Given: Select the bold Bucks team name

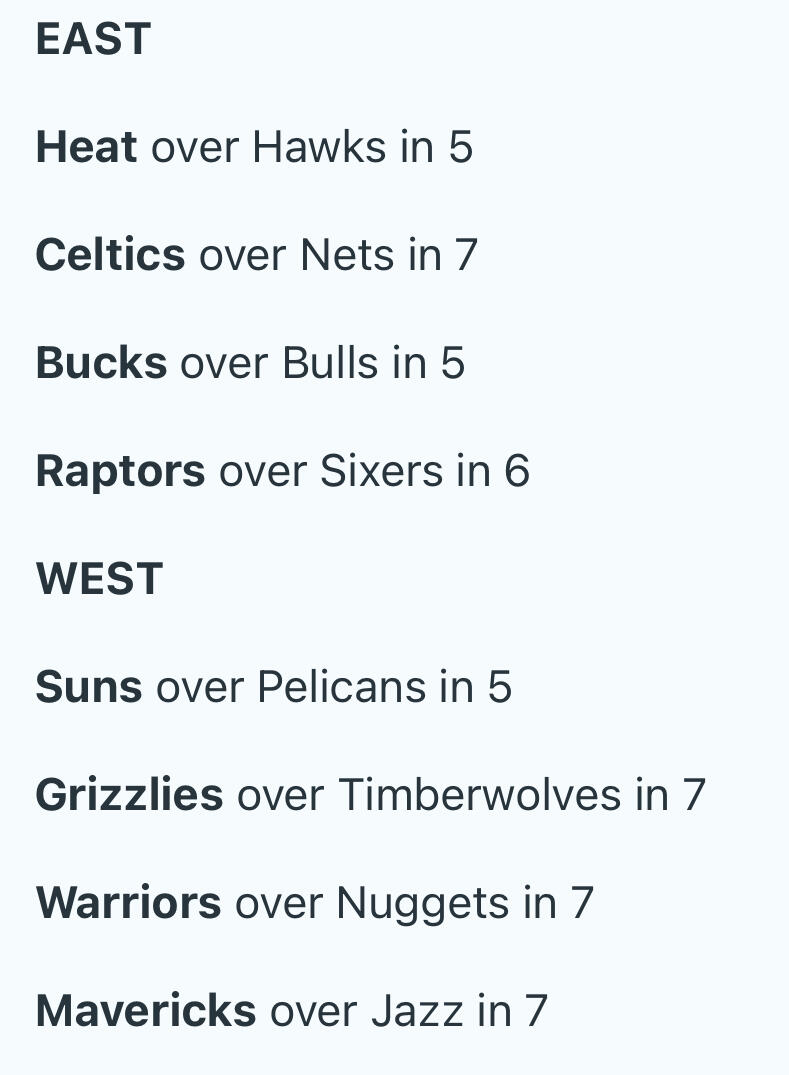Looking at the screenshot, I should 101,363.
